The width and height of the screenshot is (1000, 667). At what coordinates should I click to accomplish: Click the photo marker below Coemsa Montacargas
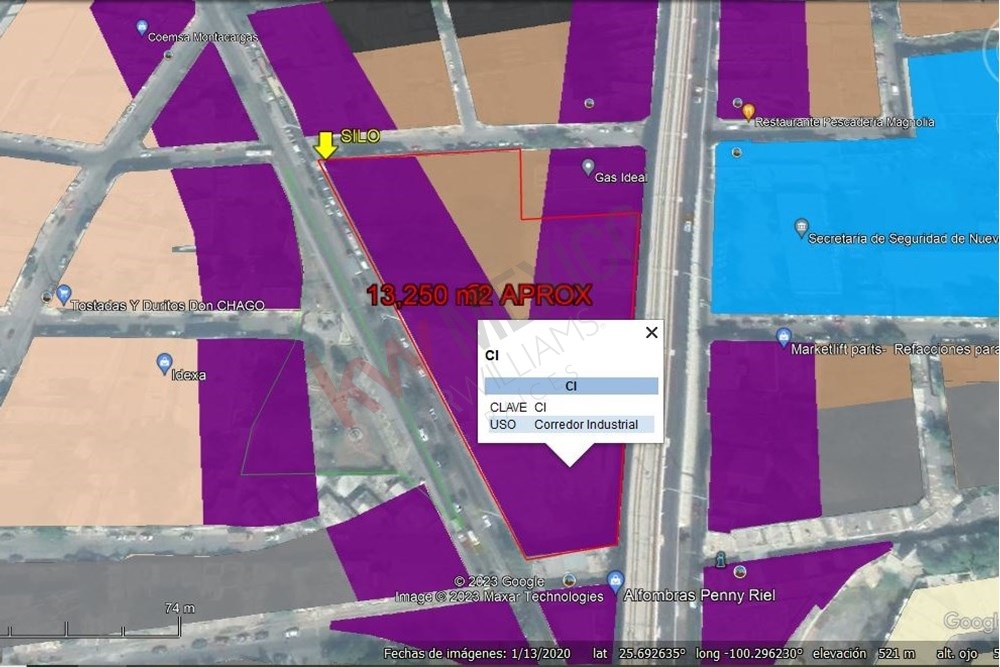[168, 55]
